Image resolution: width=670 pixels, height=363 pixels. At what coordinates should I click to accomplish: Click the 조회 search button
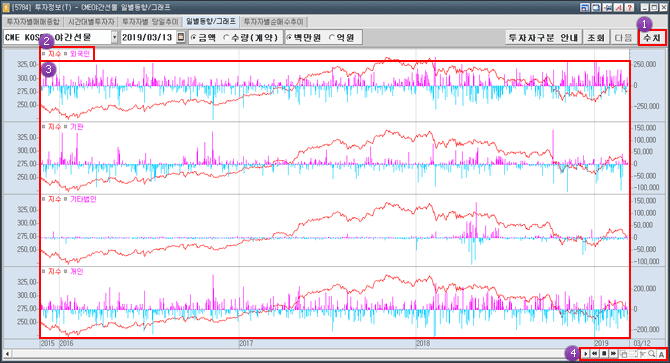tap(596, 38)
